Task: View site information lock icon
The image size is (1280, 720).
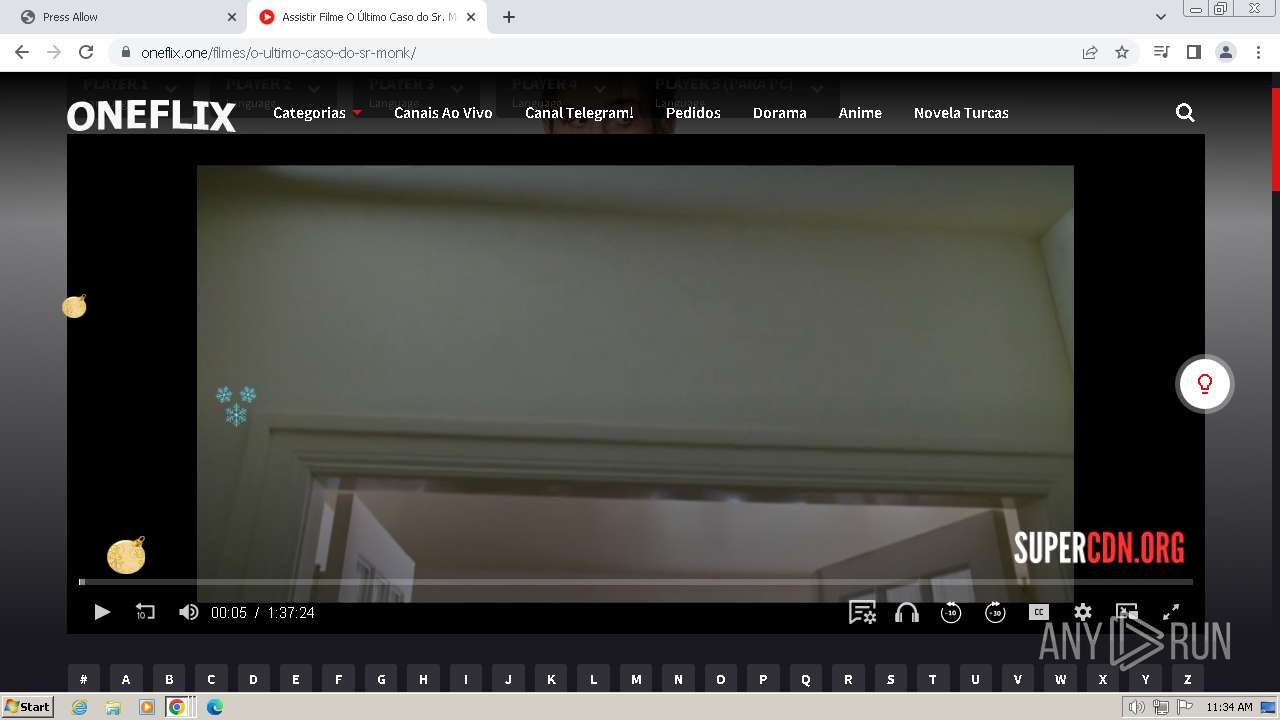Action: [x=125, y=53]
